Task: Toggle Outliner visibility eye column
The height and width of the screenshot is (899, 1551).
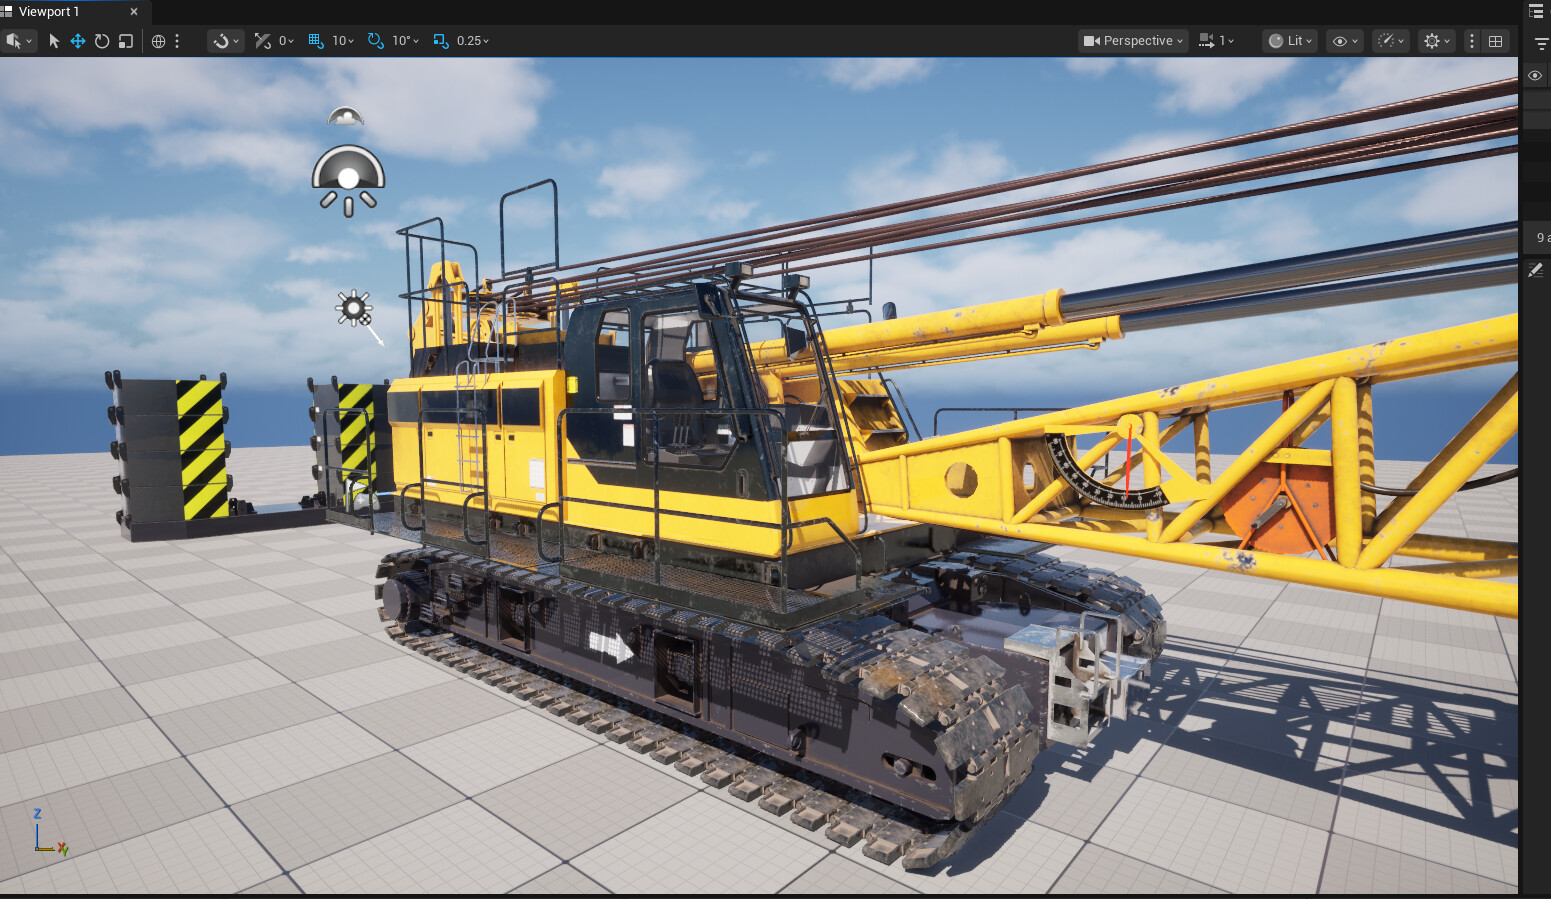Action: (x=1535, y=76)
